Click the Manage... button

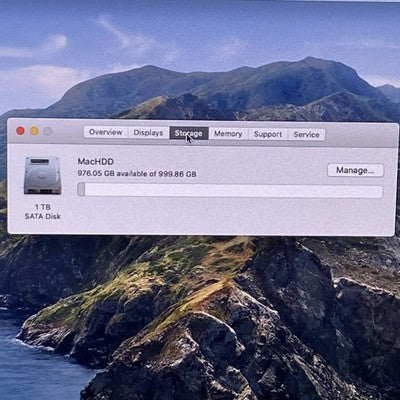[355, 170]
